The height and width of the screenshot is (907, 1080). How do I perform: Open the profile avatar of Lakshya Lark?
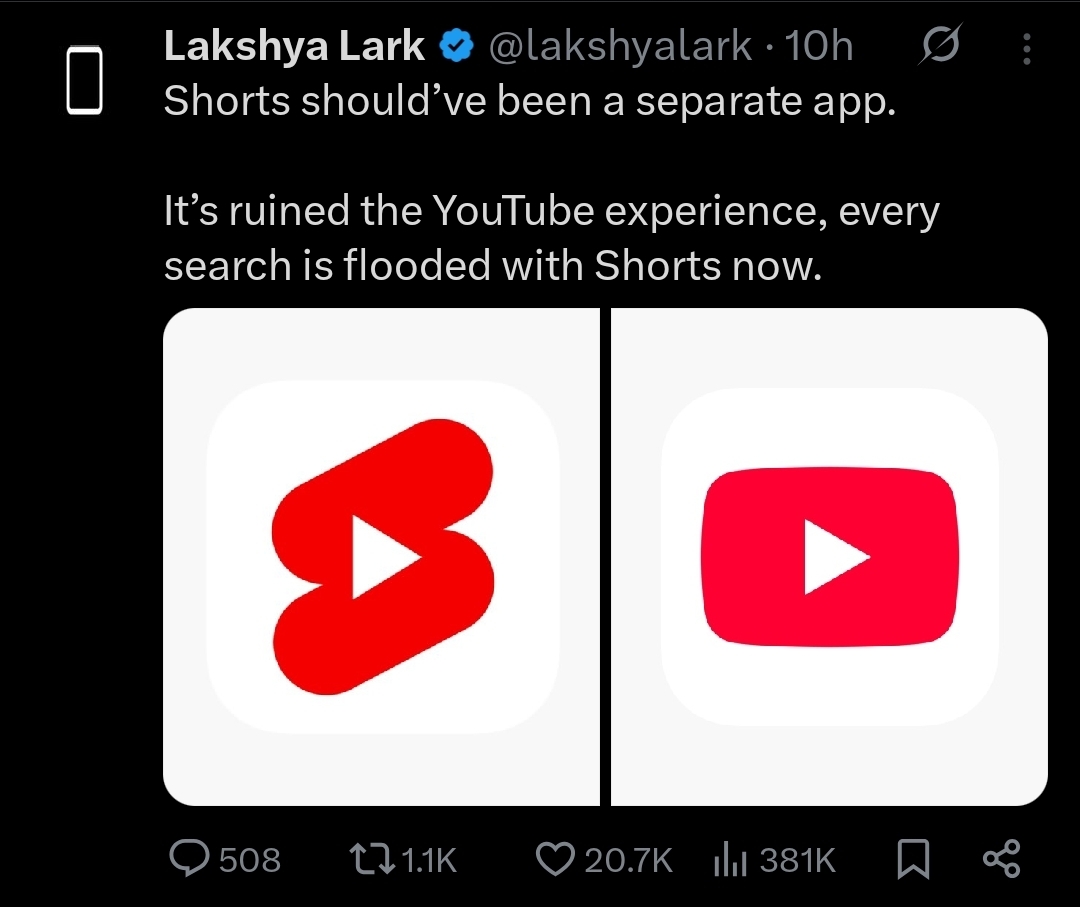(85, 79)
